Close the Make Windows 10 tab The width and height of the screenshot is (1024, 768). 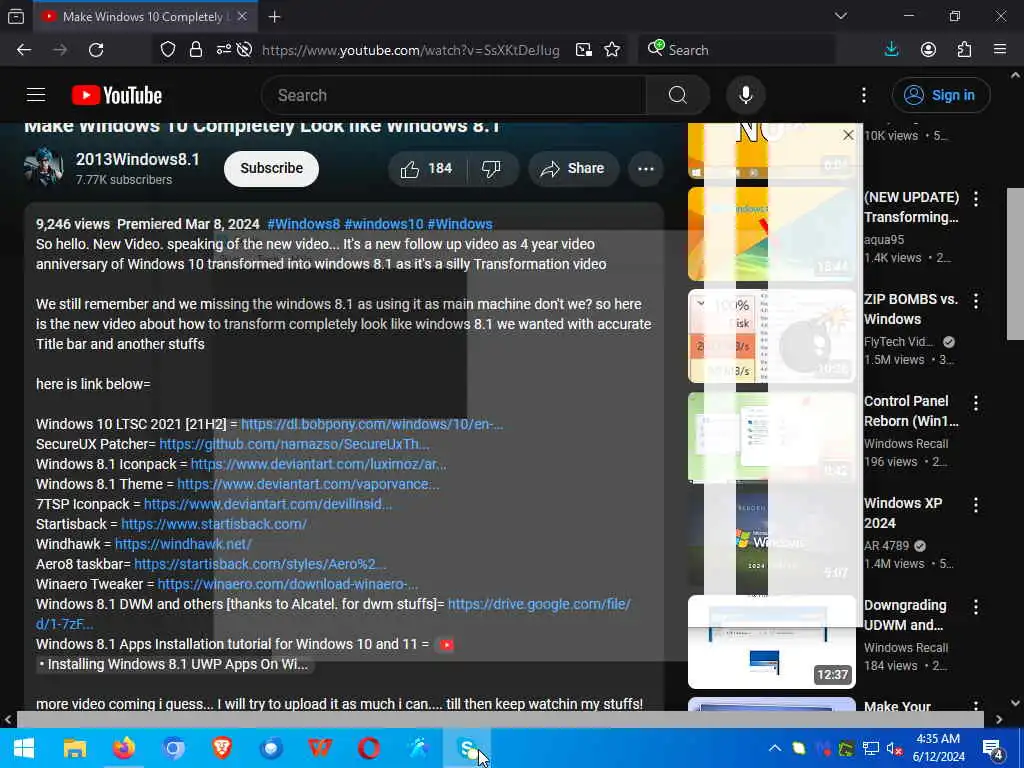tap(242, 16)
